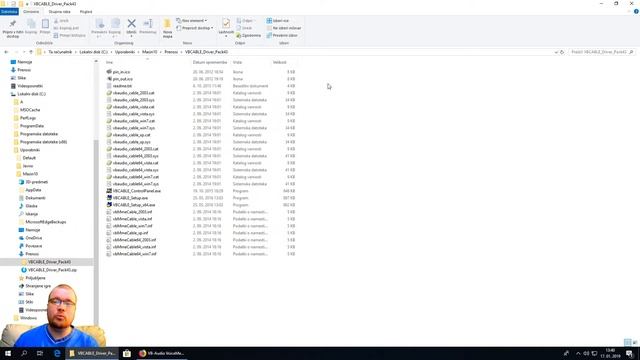
Task: Sort by the Vrsta column header
Action: 237,62
